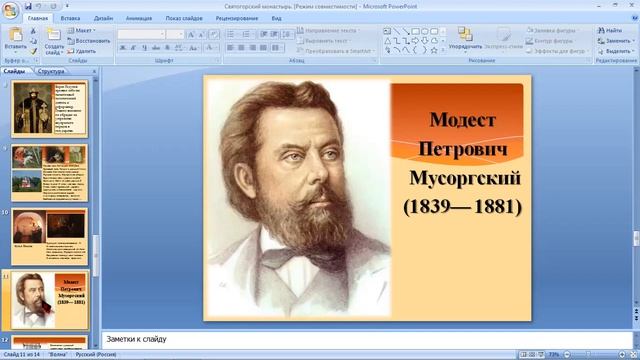Undo the last action in Quick Access Toolbar
This screenshot has height=360, width=640.
pyautogui.click(x=39, y=6)
